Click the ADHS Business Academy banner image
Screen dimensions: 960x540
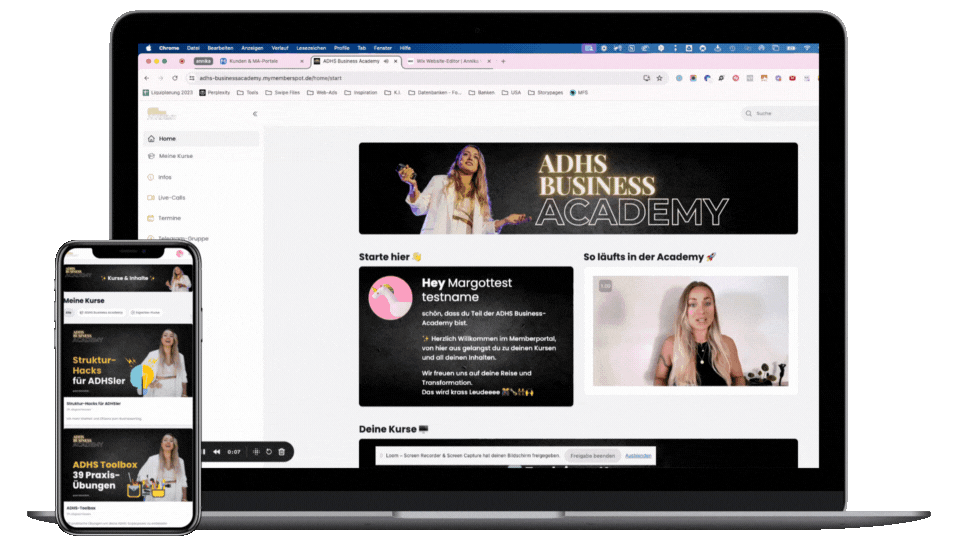click(578, 189)
